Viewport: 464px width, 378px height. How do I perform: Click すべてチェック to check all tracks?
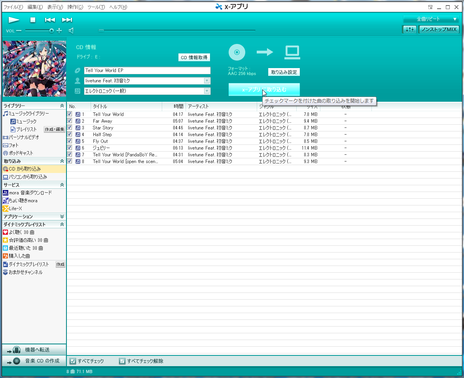[x=87, y=361]
